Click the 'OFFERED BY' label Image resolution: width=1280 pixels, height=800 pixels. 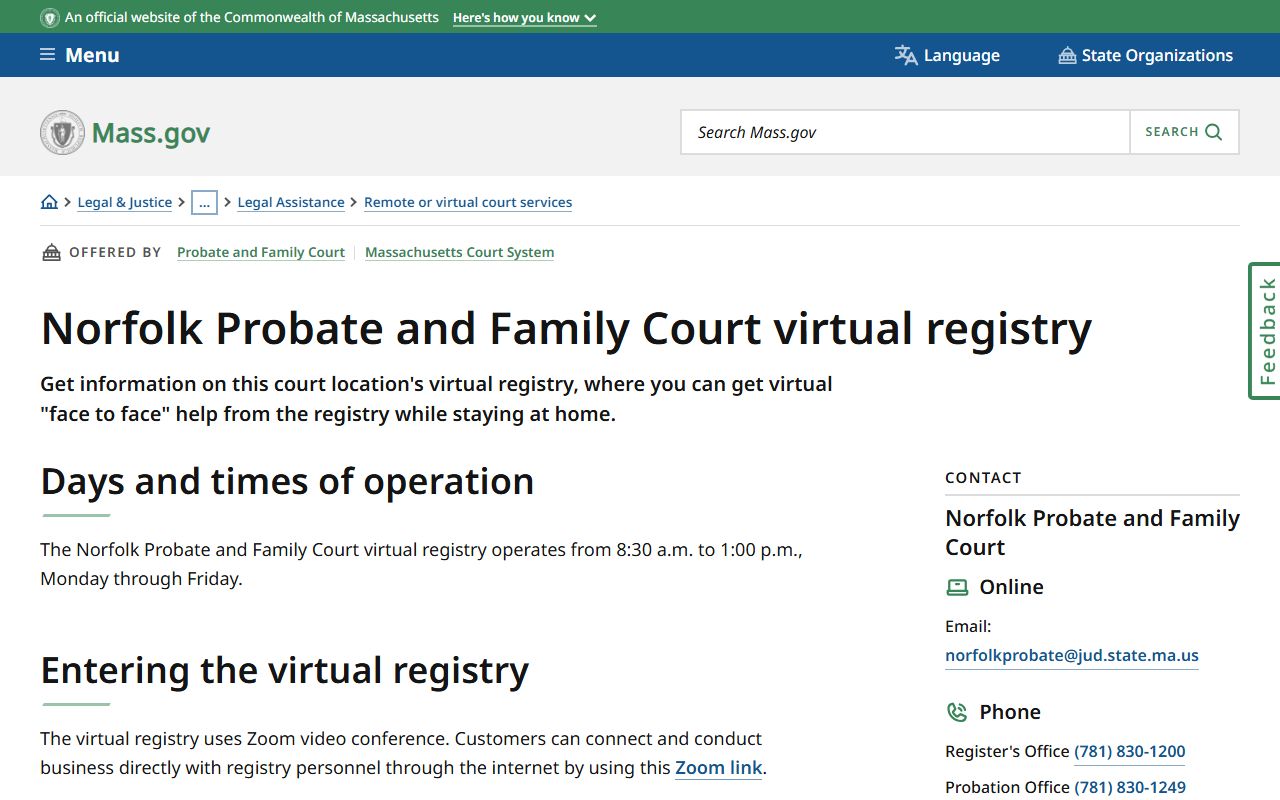(x=115, y=252)
